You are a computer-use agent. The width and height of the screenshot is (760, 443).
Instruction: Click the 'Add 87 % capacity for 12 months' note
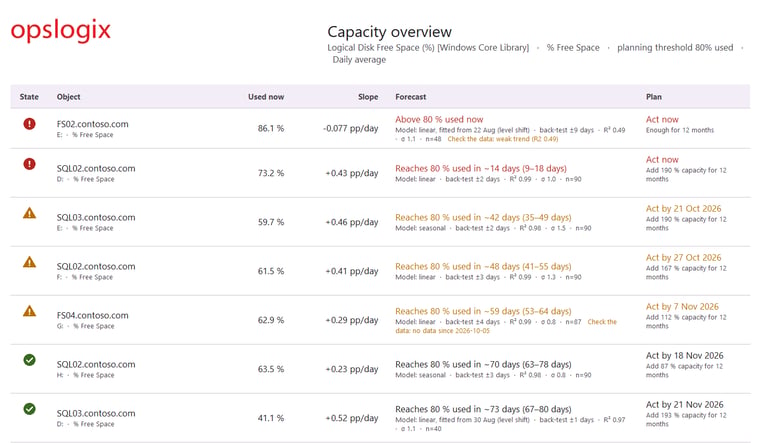coord(684,370)
